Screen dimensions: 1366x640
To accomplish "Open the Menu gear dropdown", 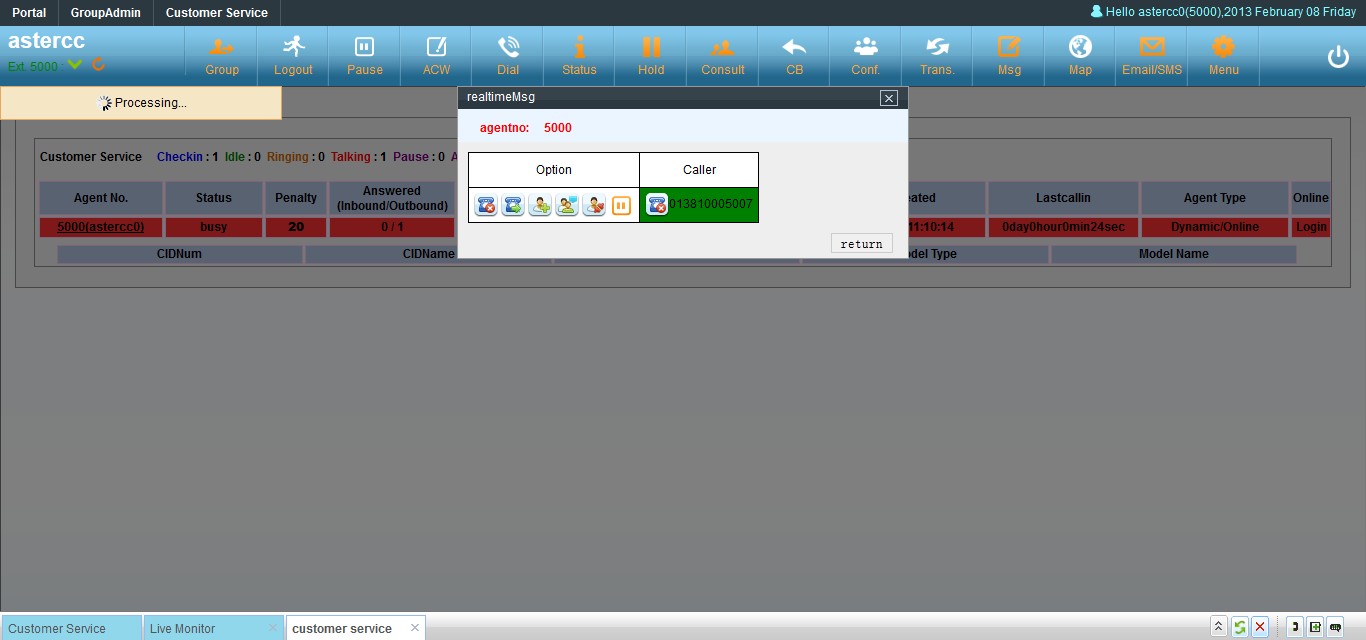I will pos(1223,56).
